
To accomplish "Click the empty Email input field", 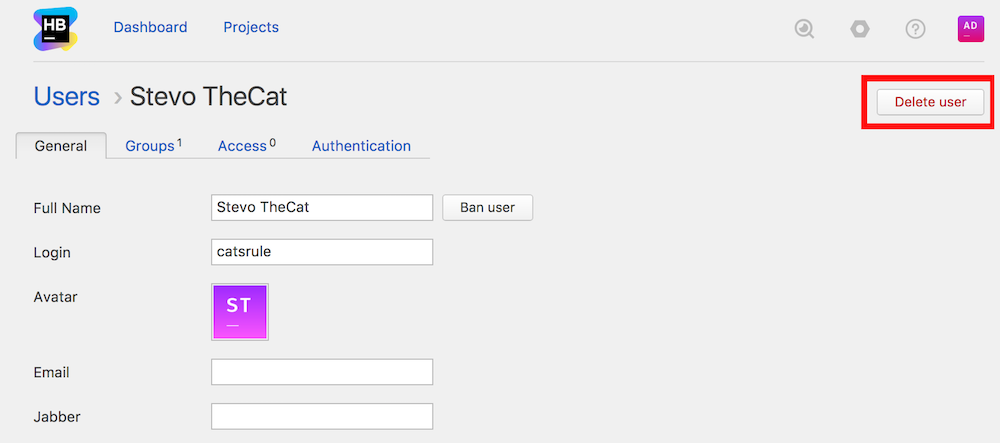I will [321, 372].
